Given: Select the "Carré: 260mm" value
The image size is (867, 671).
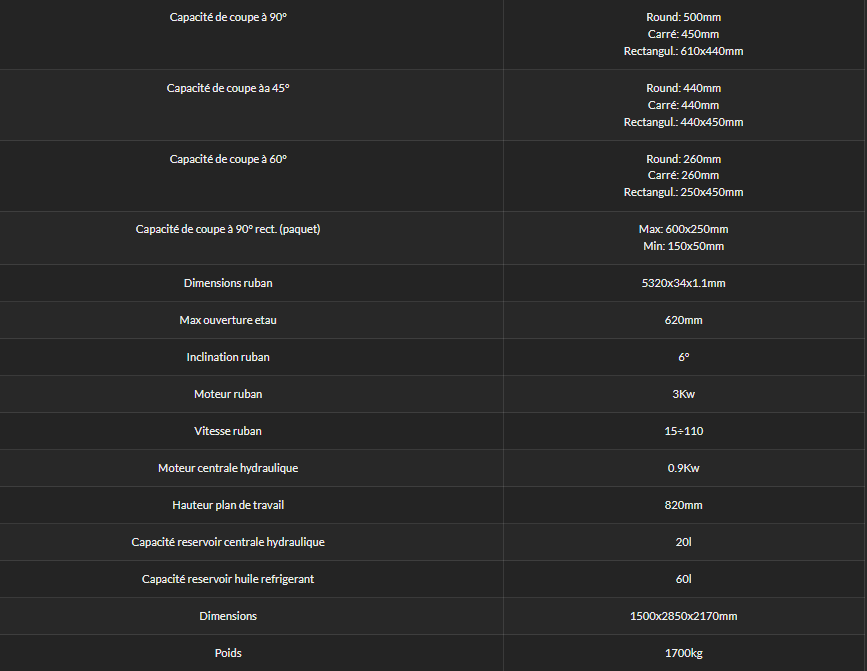Looking at the screenshot, I should pyautogui.click(x=683, y=175).
